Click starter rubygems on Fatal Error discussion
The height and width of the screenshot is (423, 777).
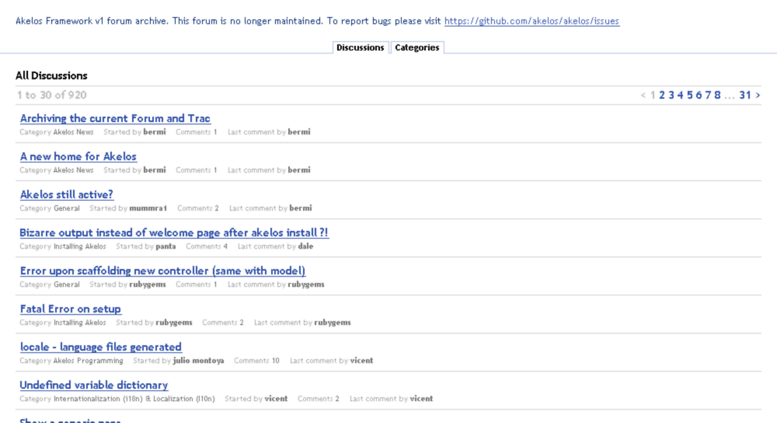pos(174,323)
